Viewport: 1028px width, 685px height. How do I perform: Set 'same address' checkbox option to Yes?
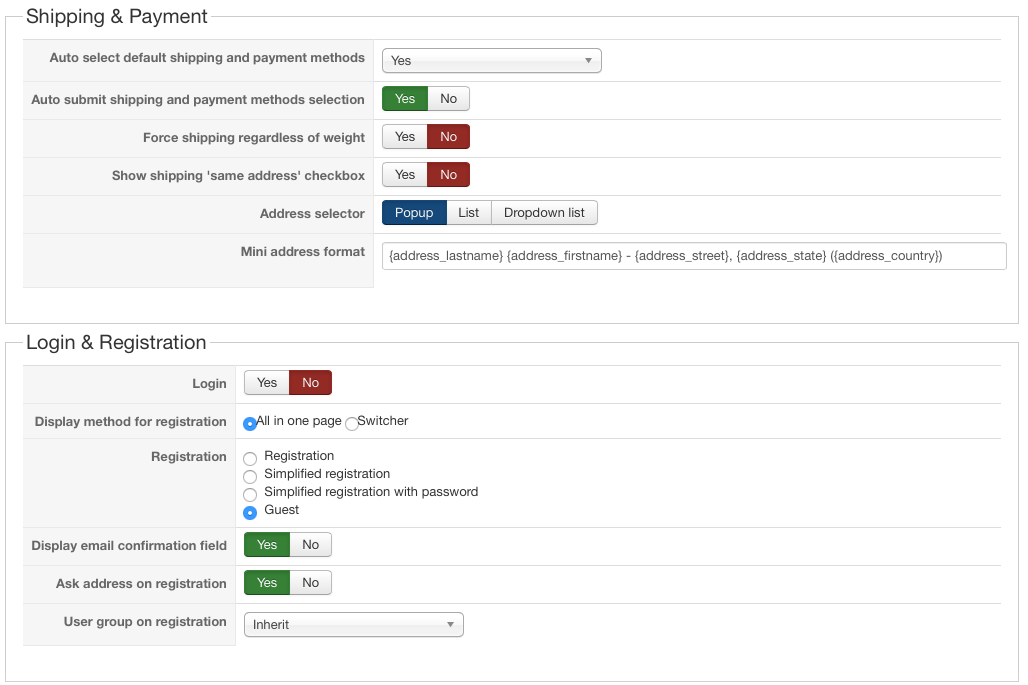coord(404,175)
